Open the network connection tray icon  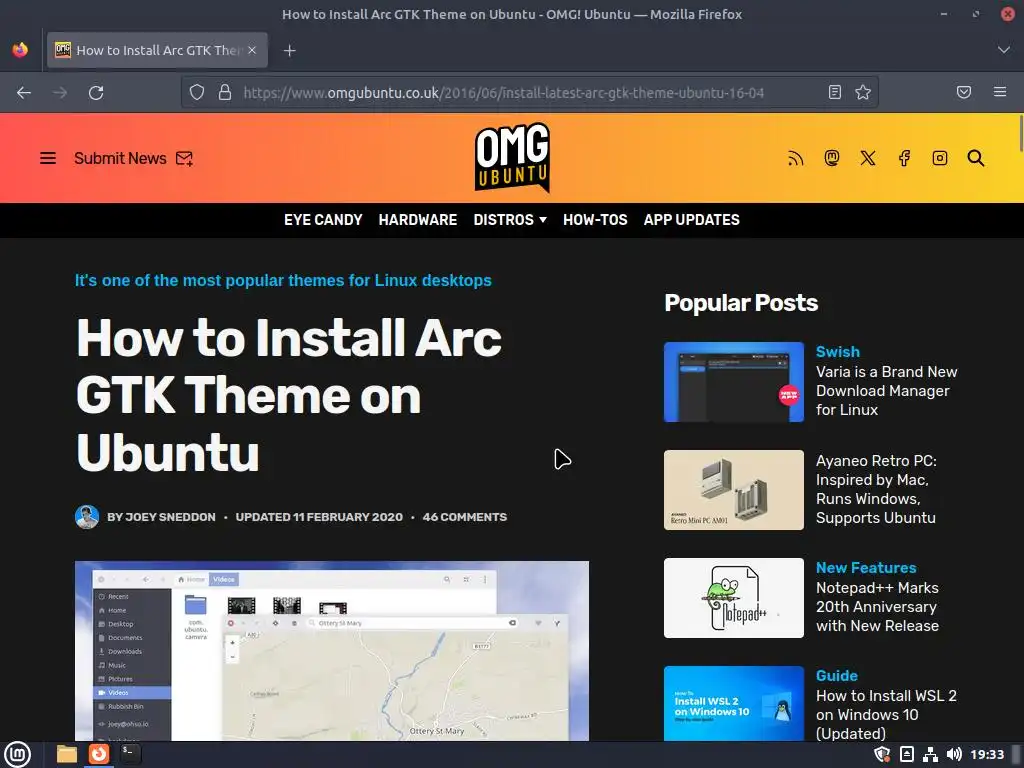pyautogui.click(x=930, y=754)
